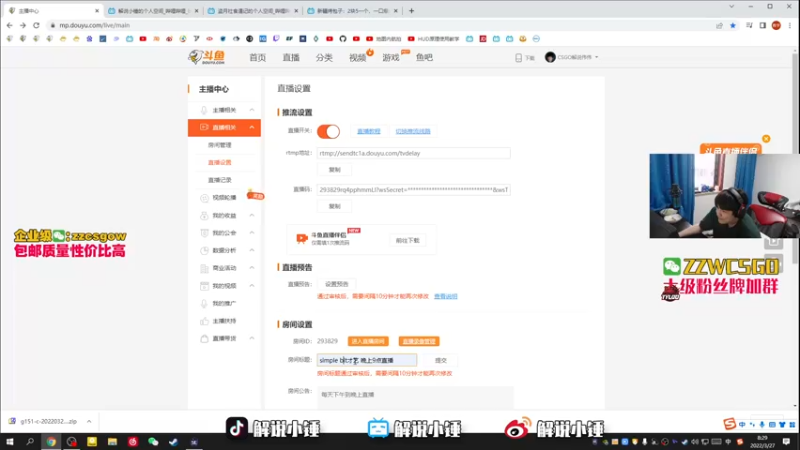Select 房间管理 in the sidebar
Screen dimensions: 800x450
coord(219,145)
